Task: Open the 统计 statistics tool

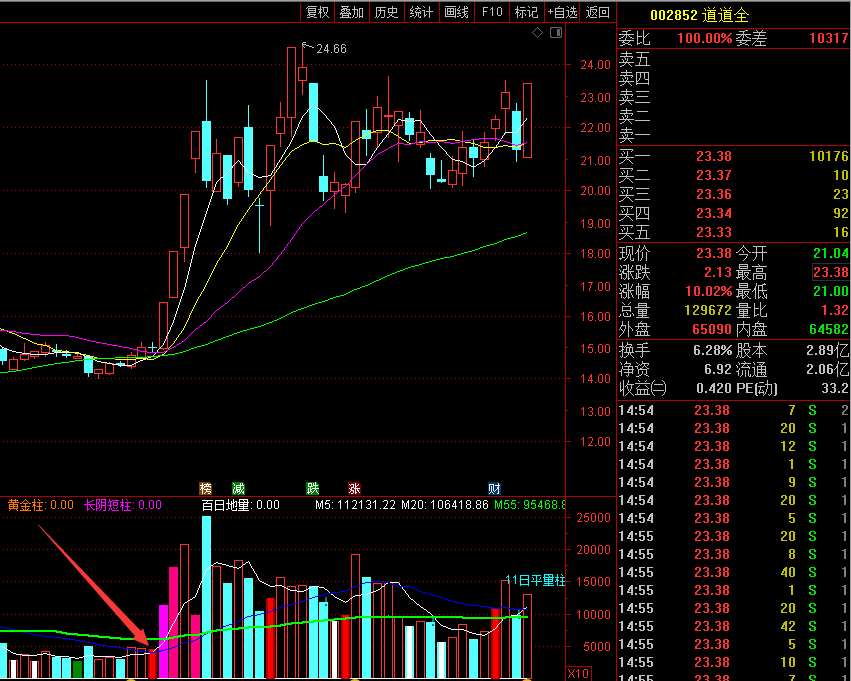Action: [x=421, y=12]
